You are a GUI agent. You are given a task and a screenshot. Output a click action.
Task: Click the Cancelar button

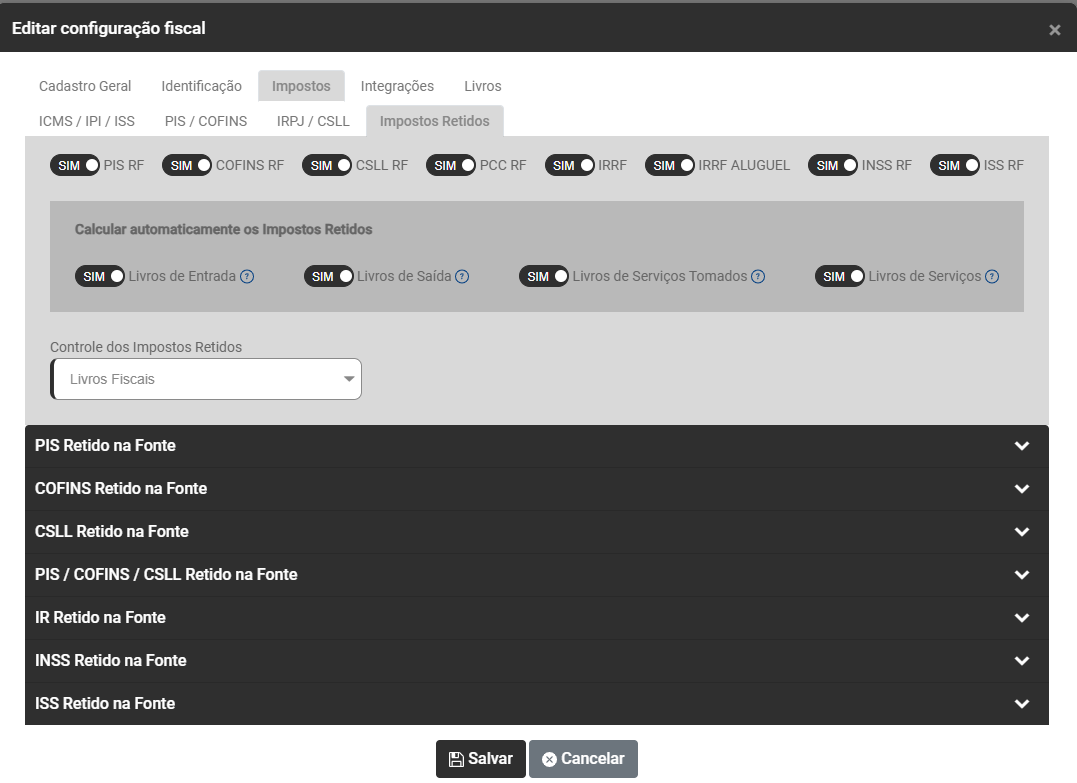point(583,759)
